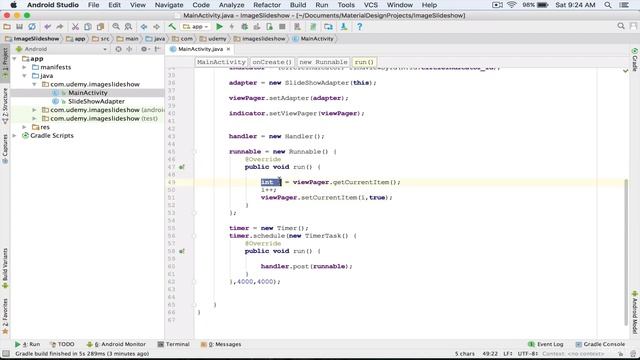Screen dimensions: 640x360
Task: Select MainActivity in the project tree
Action: 87,93
